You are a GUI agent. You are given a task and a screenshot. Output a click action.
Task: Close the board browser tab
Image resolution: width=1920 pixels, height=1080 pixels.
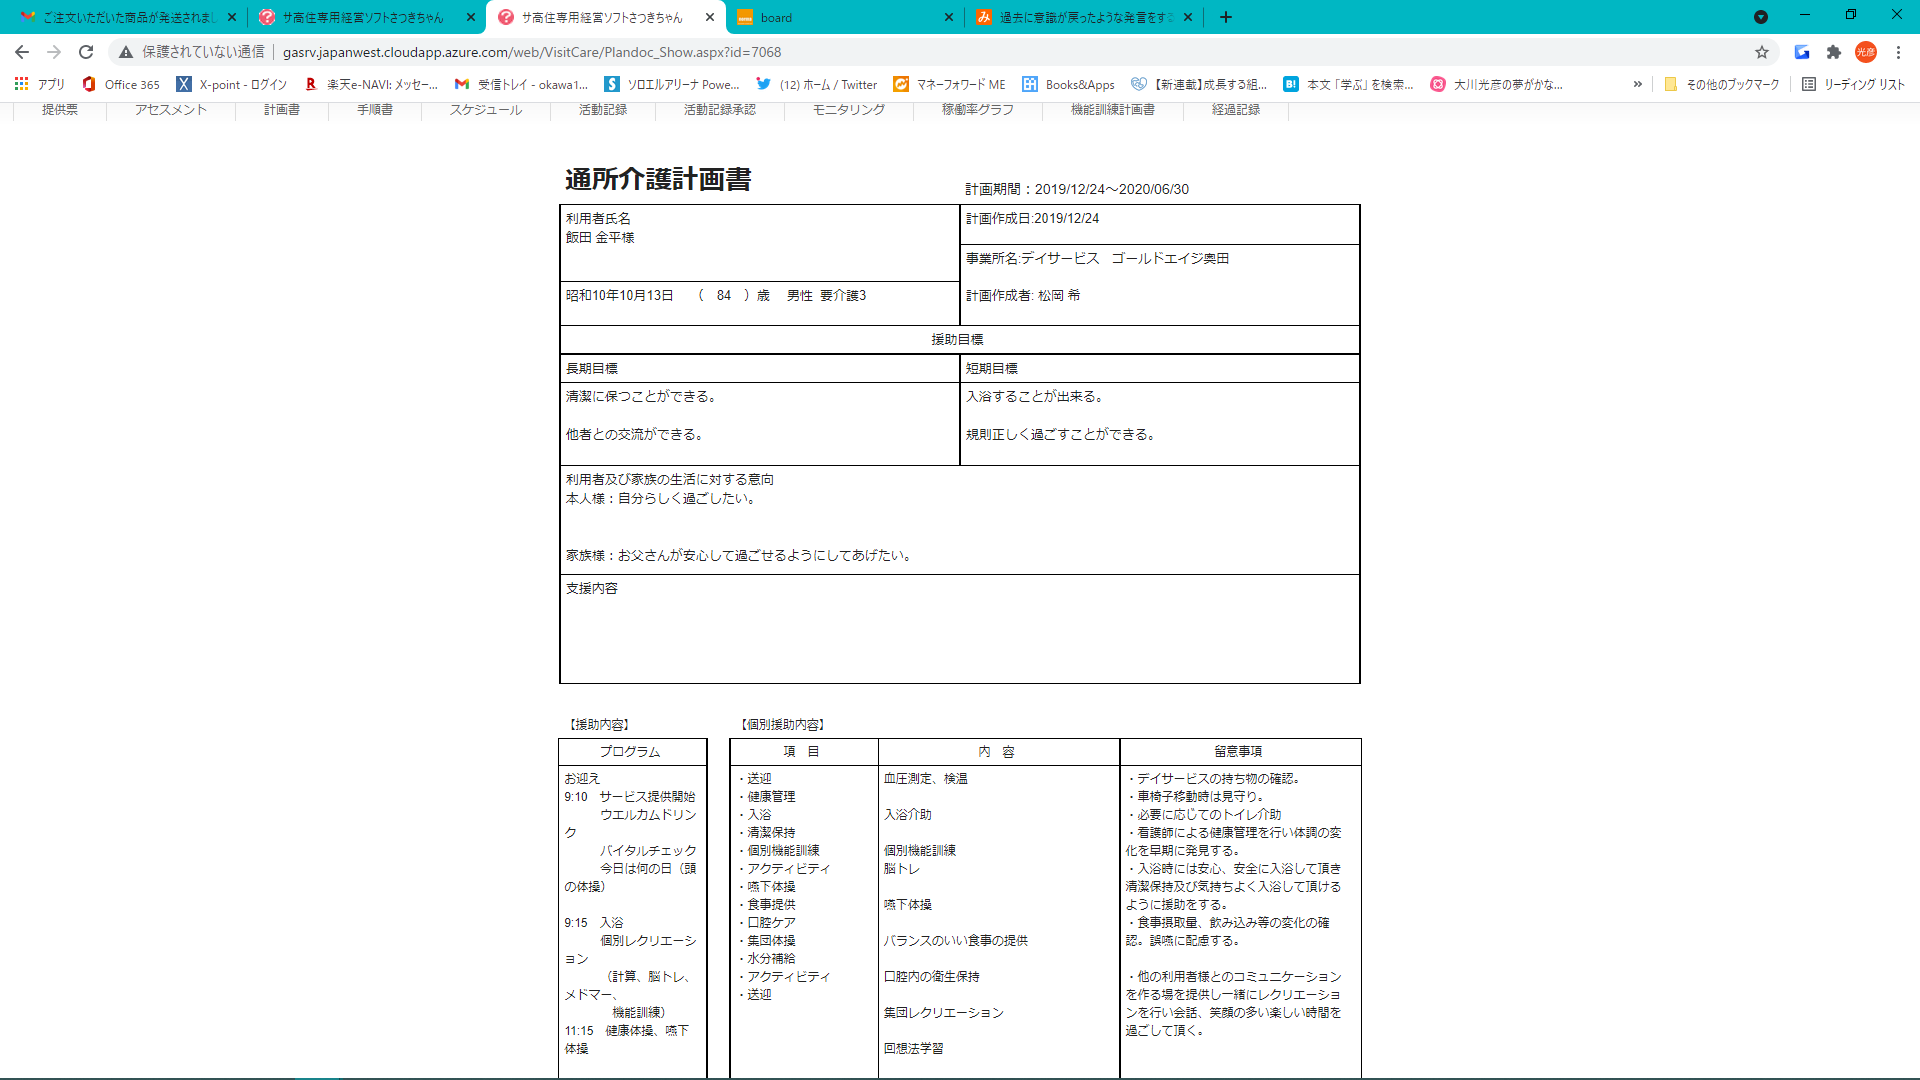click(x=949, y=17)
